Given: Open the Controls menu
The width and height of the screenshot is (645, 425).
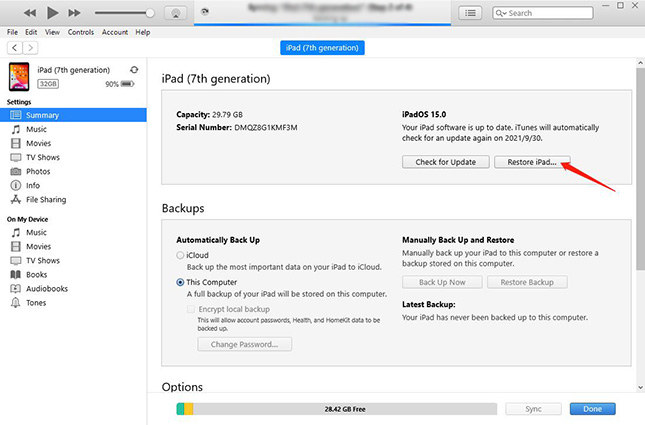Looking at the screenshot, I should click(81, 32).
